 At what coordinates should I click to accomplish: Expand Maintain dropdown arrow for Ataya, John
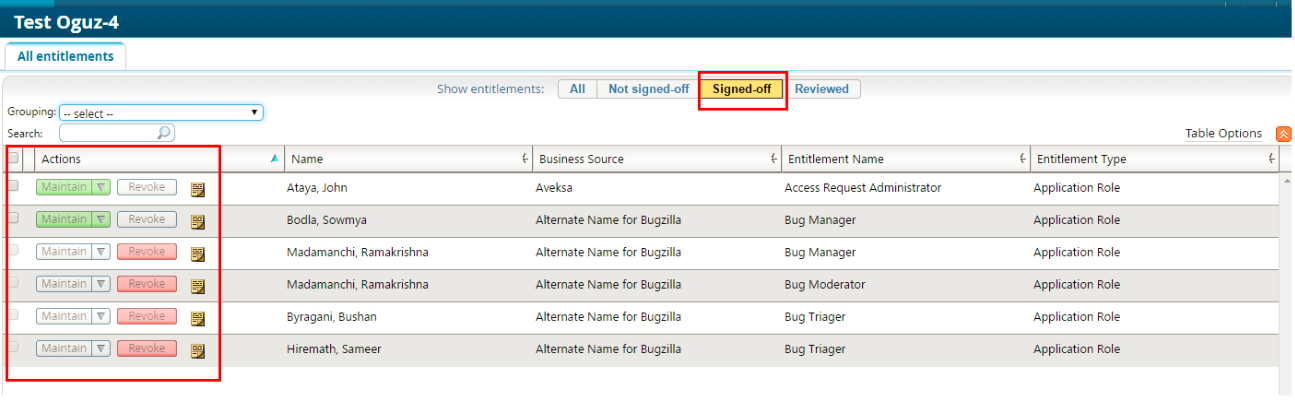[x=101, y=187]
